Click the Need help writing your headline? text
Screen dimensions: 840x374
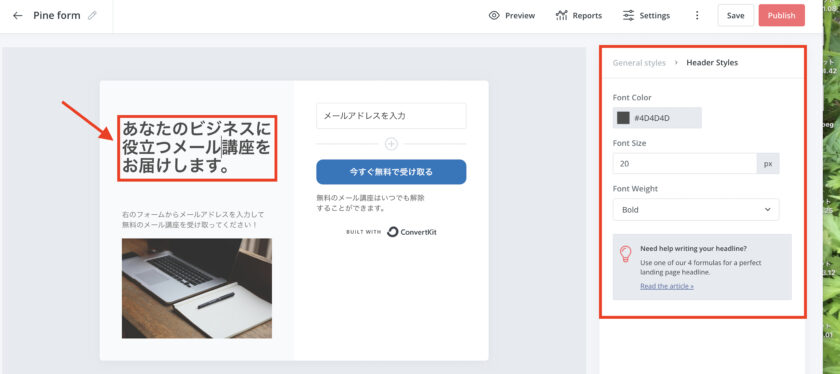click(x=693, y=249)
